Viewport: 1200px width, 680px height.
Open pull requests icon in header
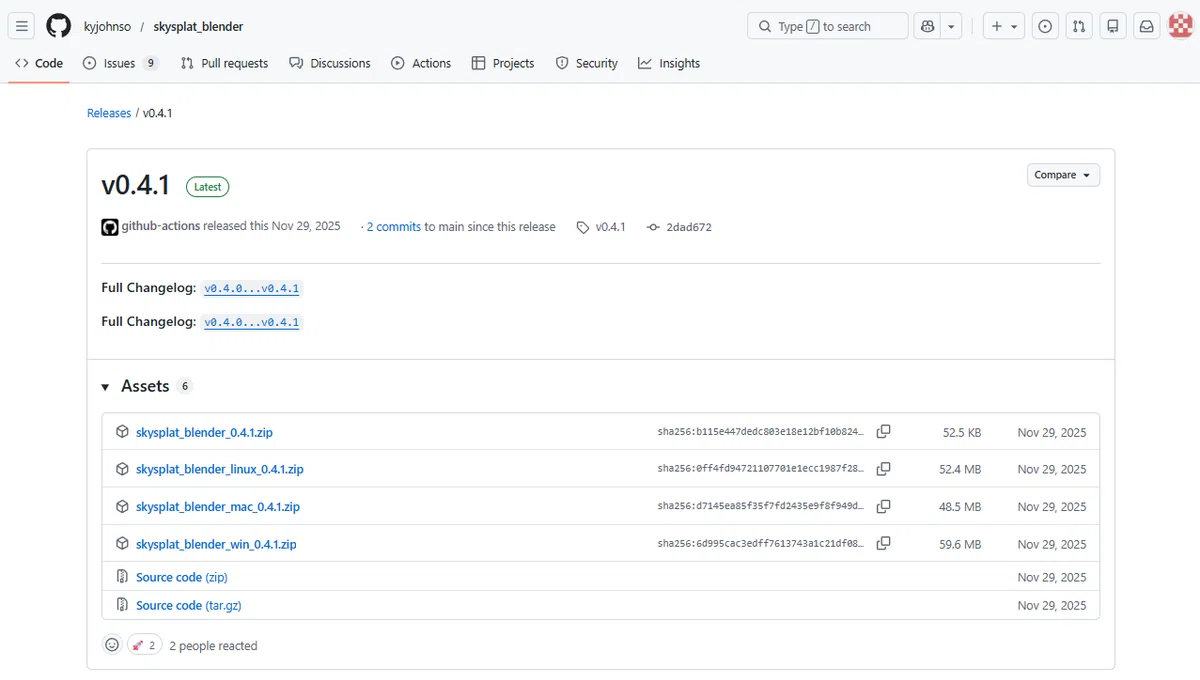point(1079,26)
